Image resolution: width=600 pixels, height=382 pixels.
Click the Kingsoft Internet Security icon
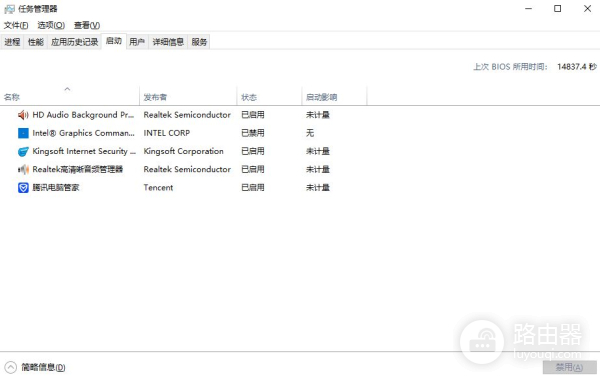coord(23,152)
